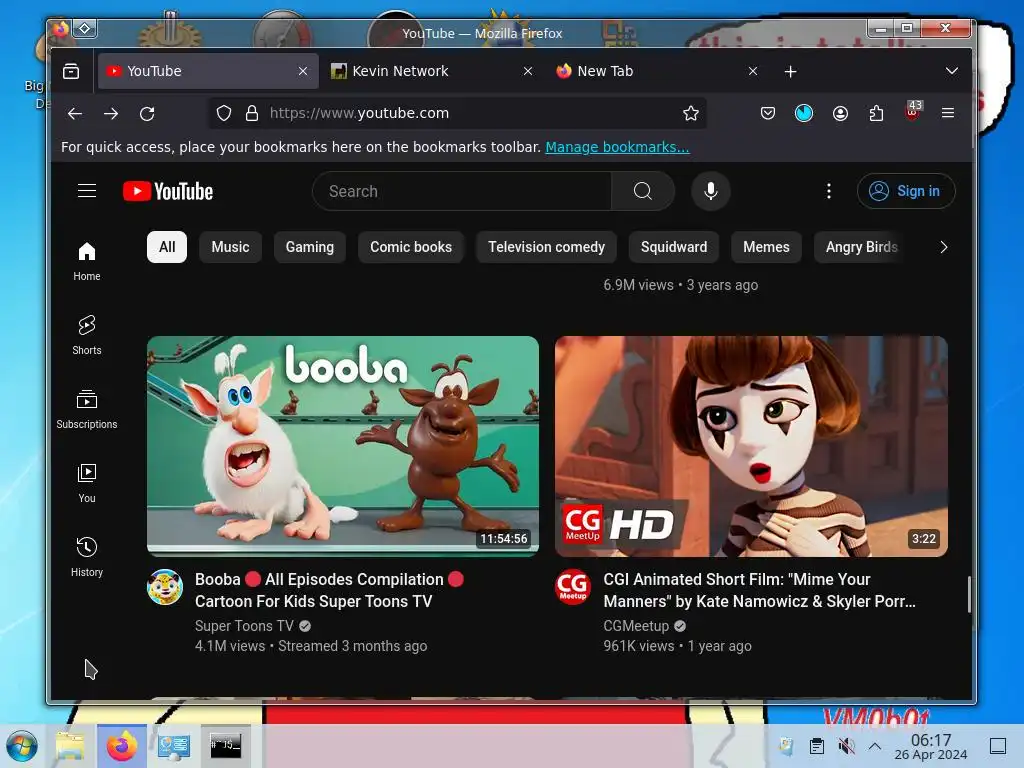Select the Angry Birds chip

click(861, 247)
